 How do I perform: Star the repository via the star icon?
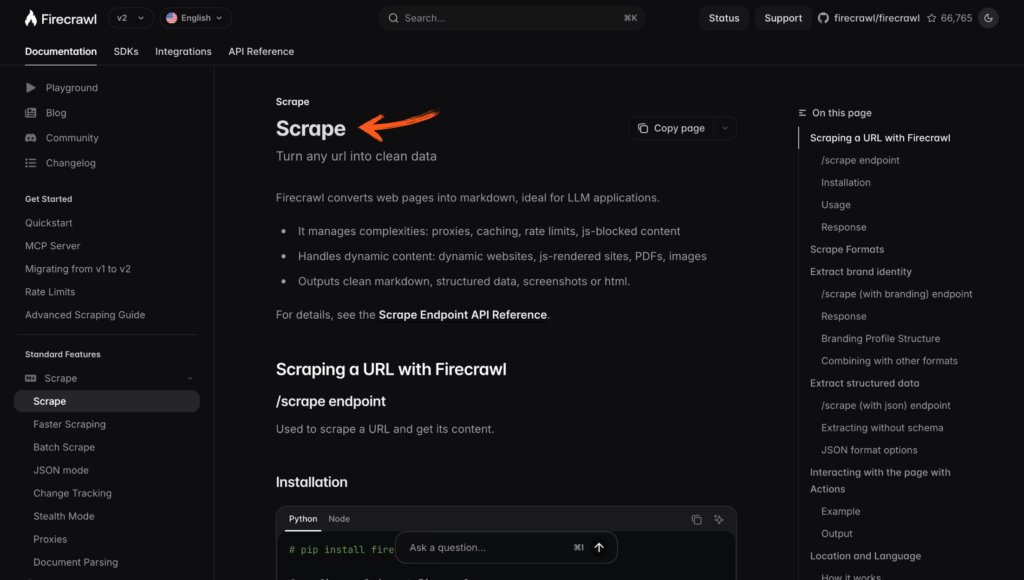(933, 17)
